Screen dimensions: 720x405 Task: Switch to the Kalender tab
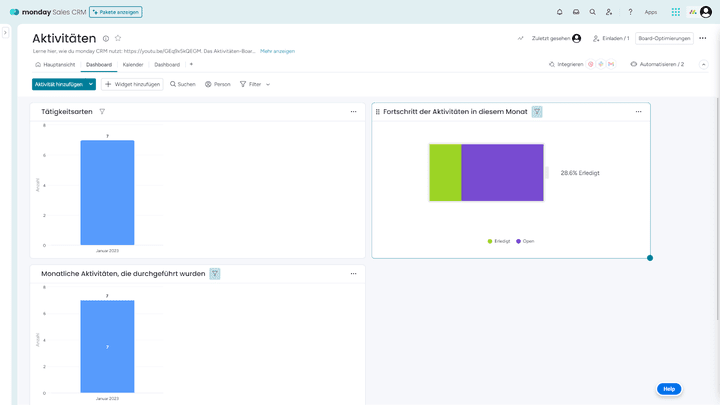133,64
